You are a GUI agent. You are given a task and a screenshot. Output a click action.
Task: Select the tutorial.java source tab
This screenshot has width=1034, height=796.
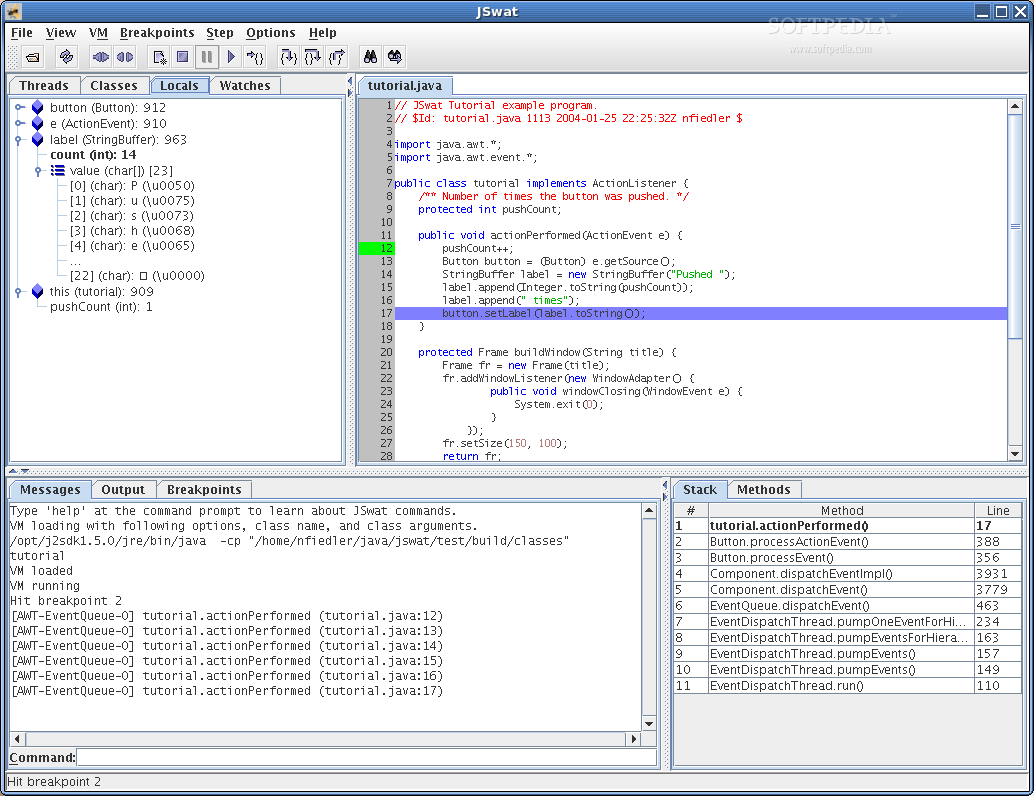pyautogui.click(x=405, y=86)
